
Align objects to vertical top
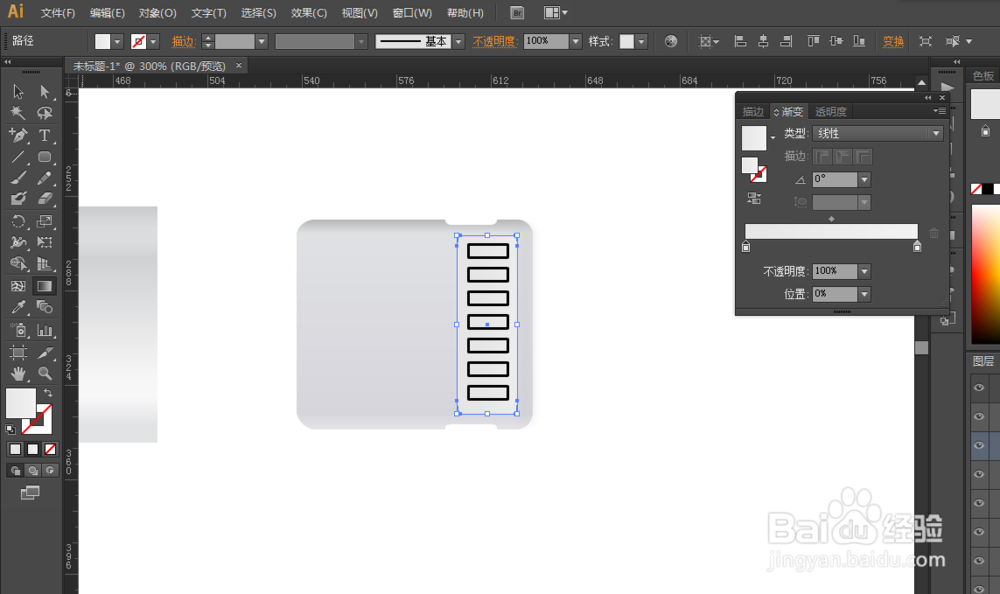click(x=813, y=41)
